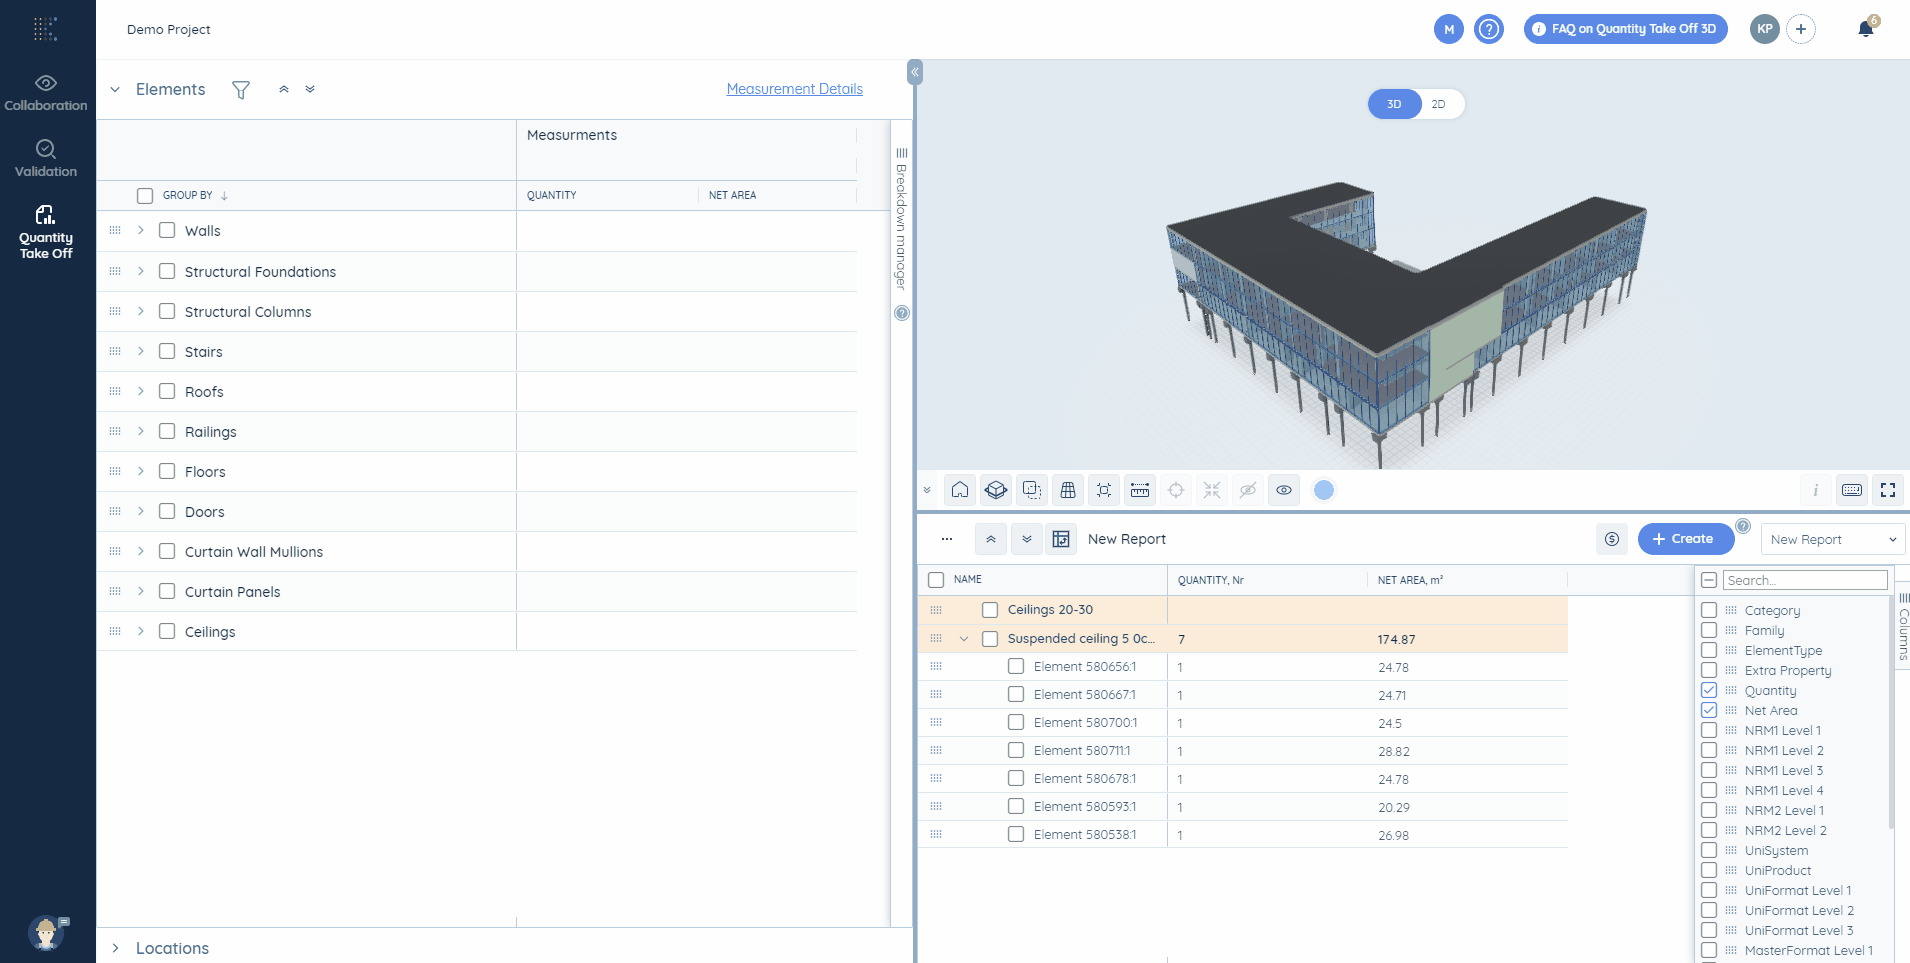Click the Search columns field
Image resolution: width=1910 pixels, height=963 pixels.
coord(1805,580)
